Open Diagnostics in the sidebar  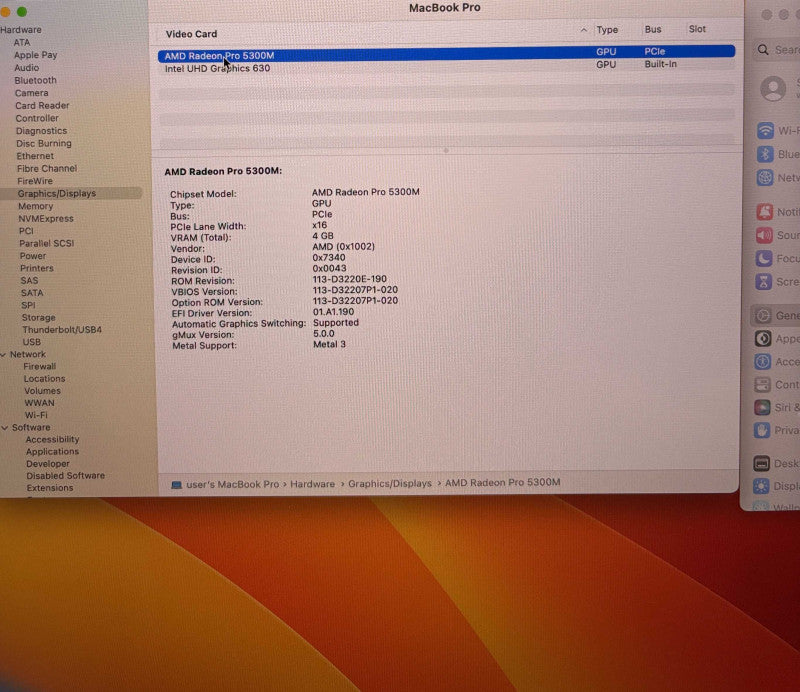point(41,131)
